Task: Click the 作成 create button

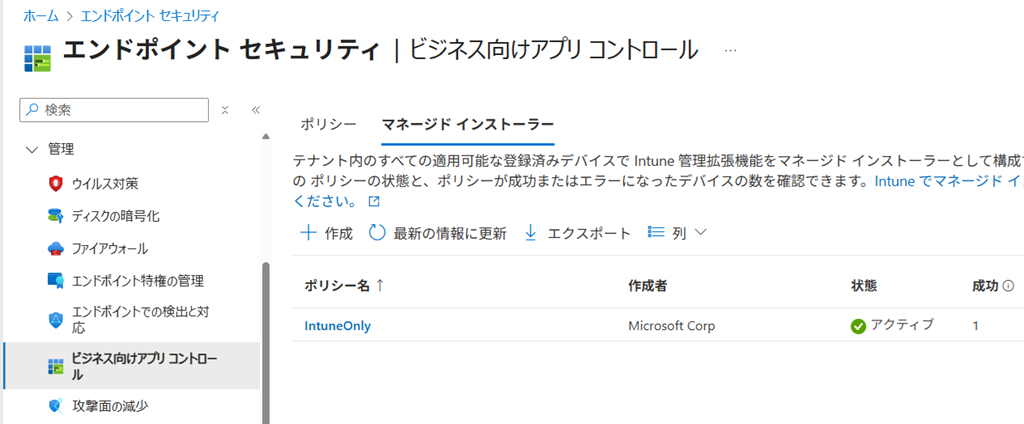Action: [x=327, y=233]
